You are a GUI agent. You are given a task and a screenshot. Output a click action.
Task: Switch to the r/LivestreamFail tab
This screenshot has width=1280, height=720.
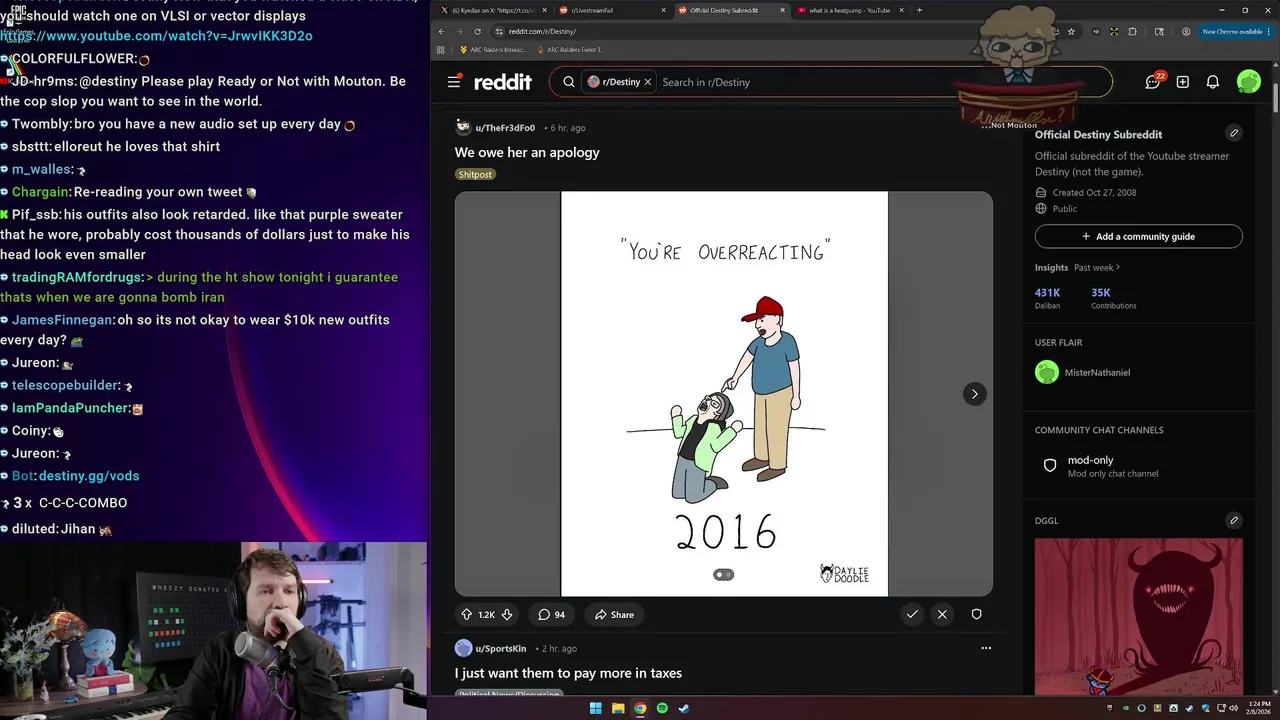(610, 10)
